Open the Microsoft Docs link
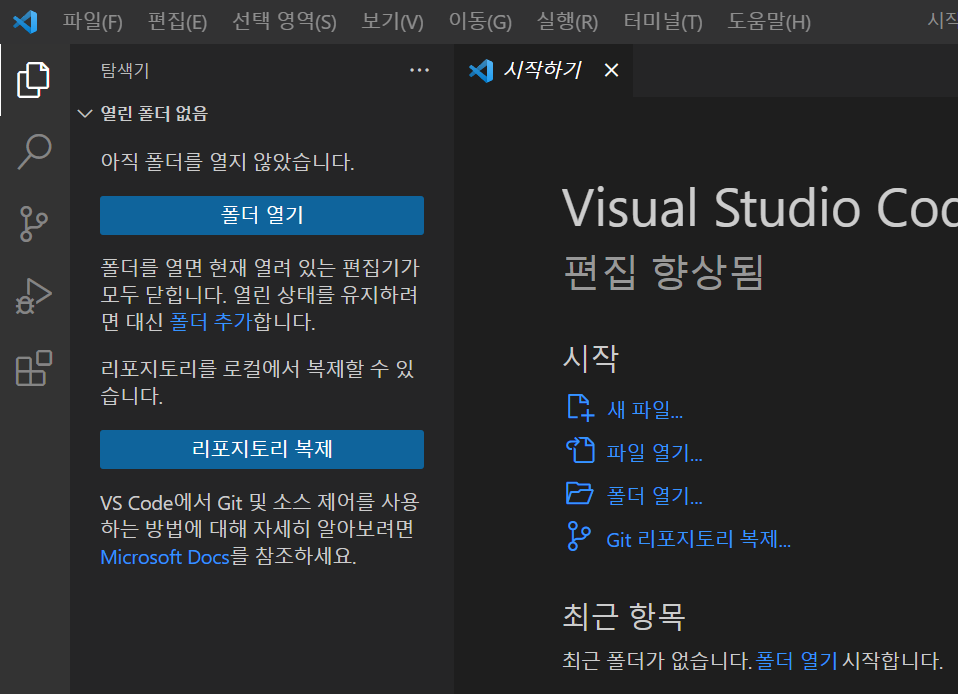 (165, 557)
